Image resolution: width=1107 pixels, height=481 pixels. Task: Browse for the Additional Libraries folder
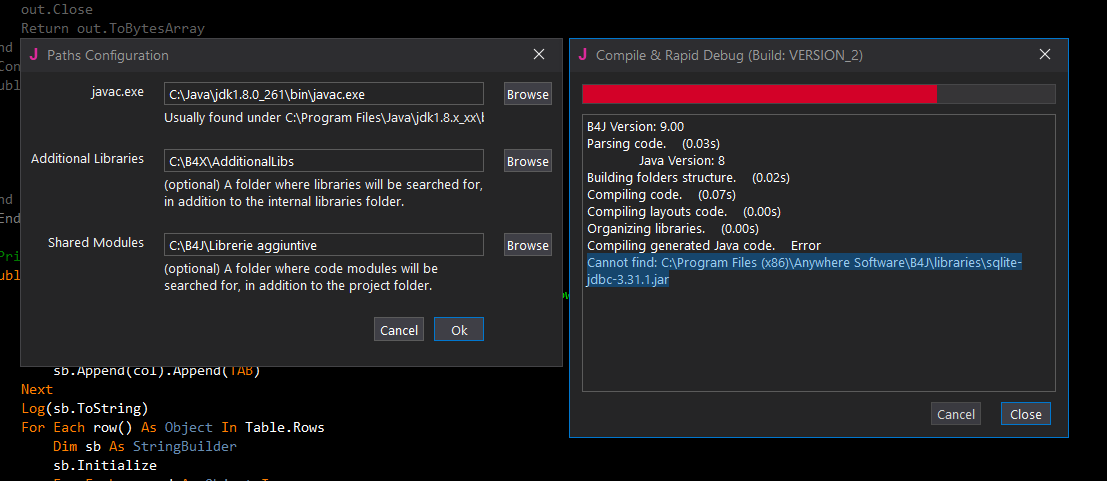pyautogui.click(x=527, y=161)
